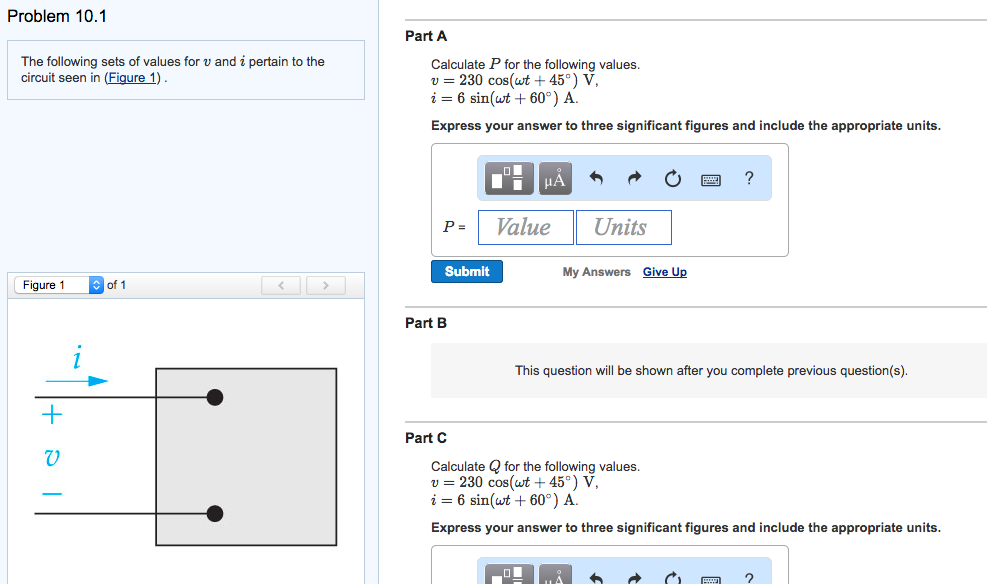This screenshot has width=987, height=584.
Task: Click the Units input field for P
Action: click(623, 227)
